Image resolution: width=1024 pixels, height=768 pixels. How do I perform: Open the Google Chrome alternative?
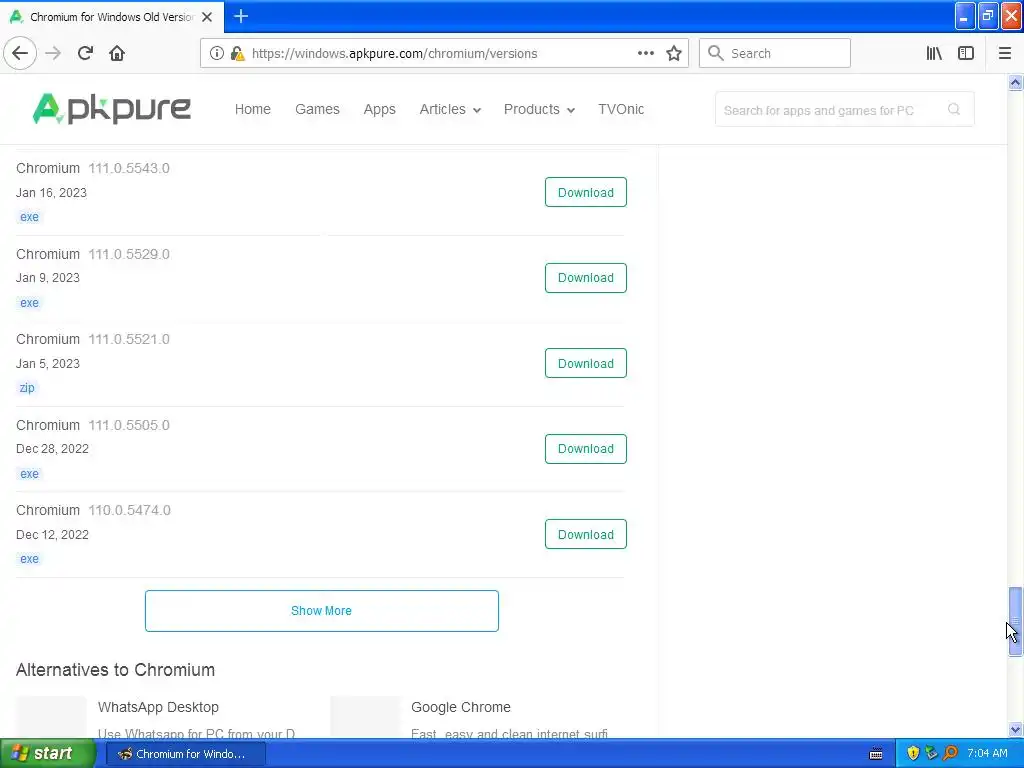[x=460, y=707]
